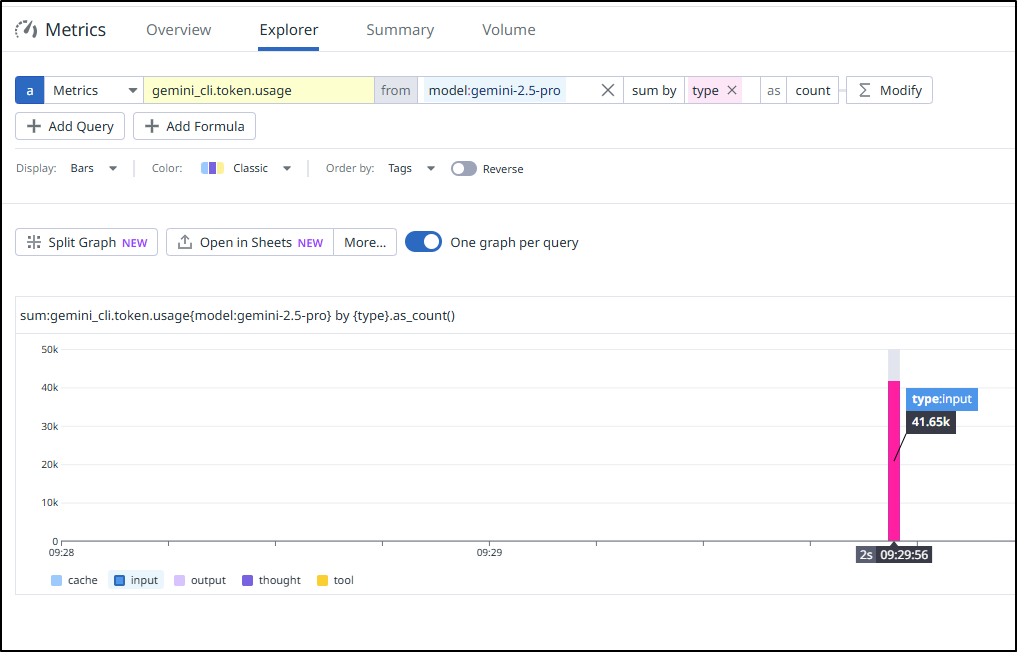1017x652 pixels.
Task: Switch to the Overview tab
Action: (178, 30)
